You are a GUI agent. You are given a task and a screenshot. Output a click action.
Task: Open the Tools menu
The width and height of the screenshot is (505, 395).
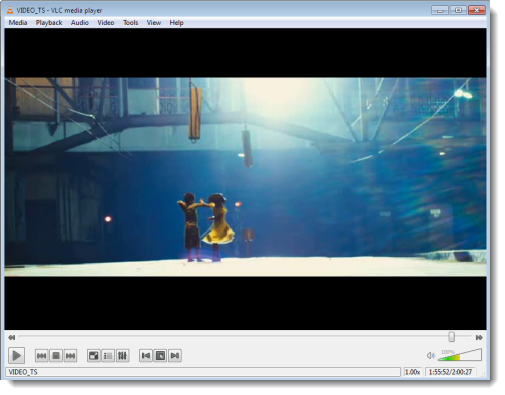point(130,23)
